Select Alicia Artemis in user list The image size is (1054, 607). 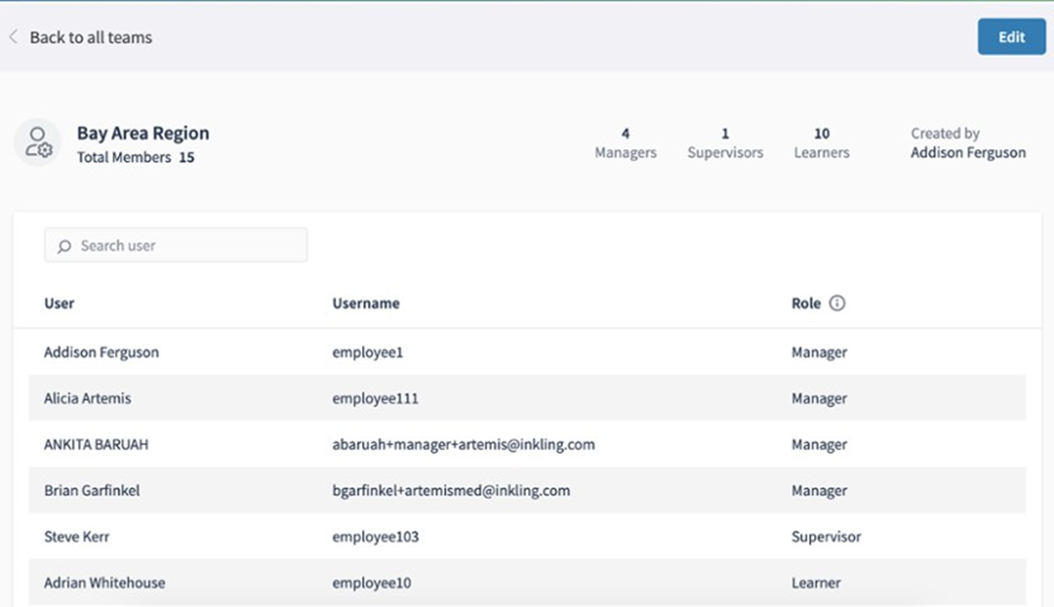87,398
